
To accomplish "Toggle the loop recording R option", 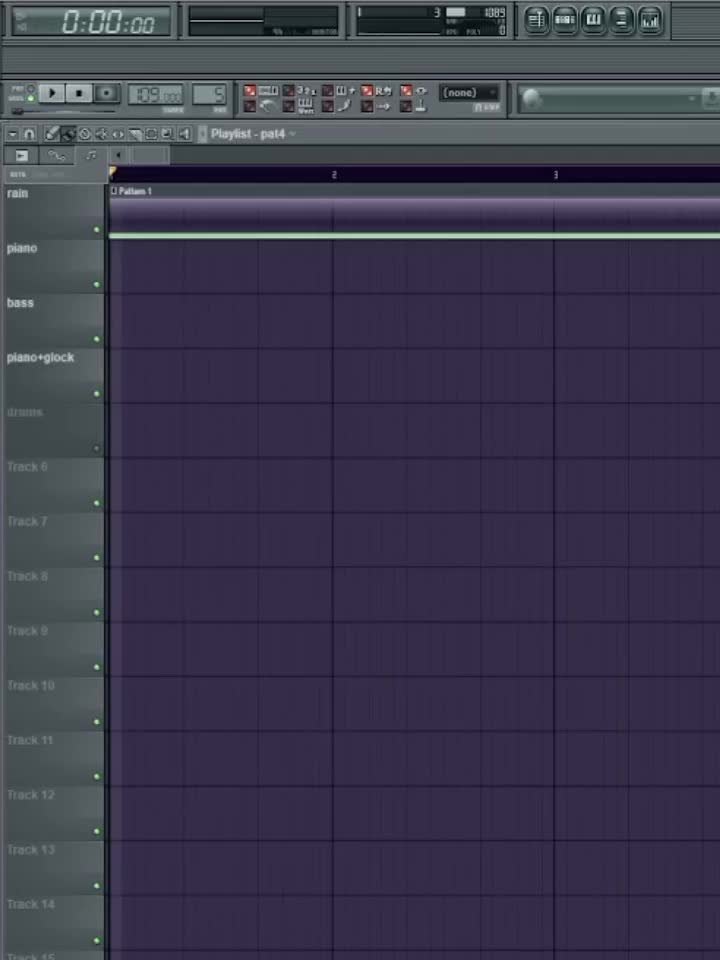I will [x=367, y=91].
